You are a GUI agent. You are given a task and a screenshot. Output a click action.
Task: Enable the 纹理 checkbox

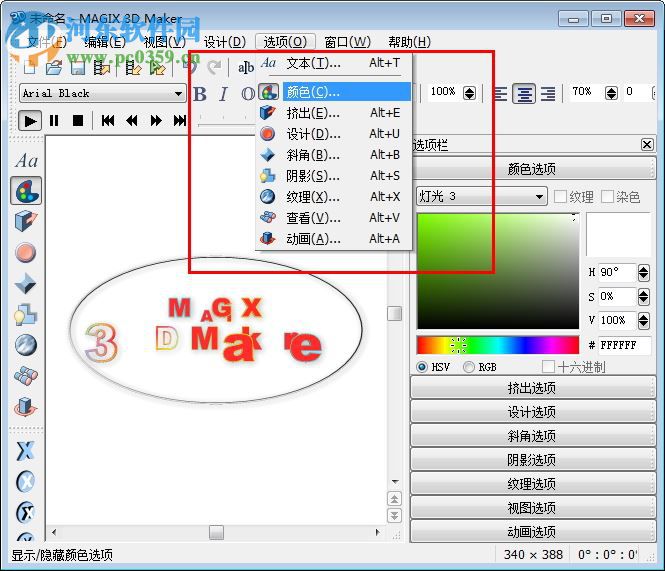[x=560, y=196]
